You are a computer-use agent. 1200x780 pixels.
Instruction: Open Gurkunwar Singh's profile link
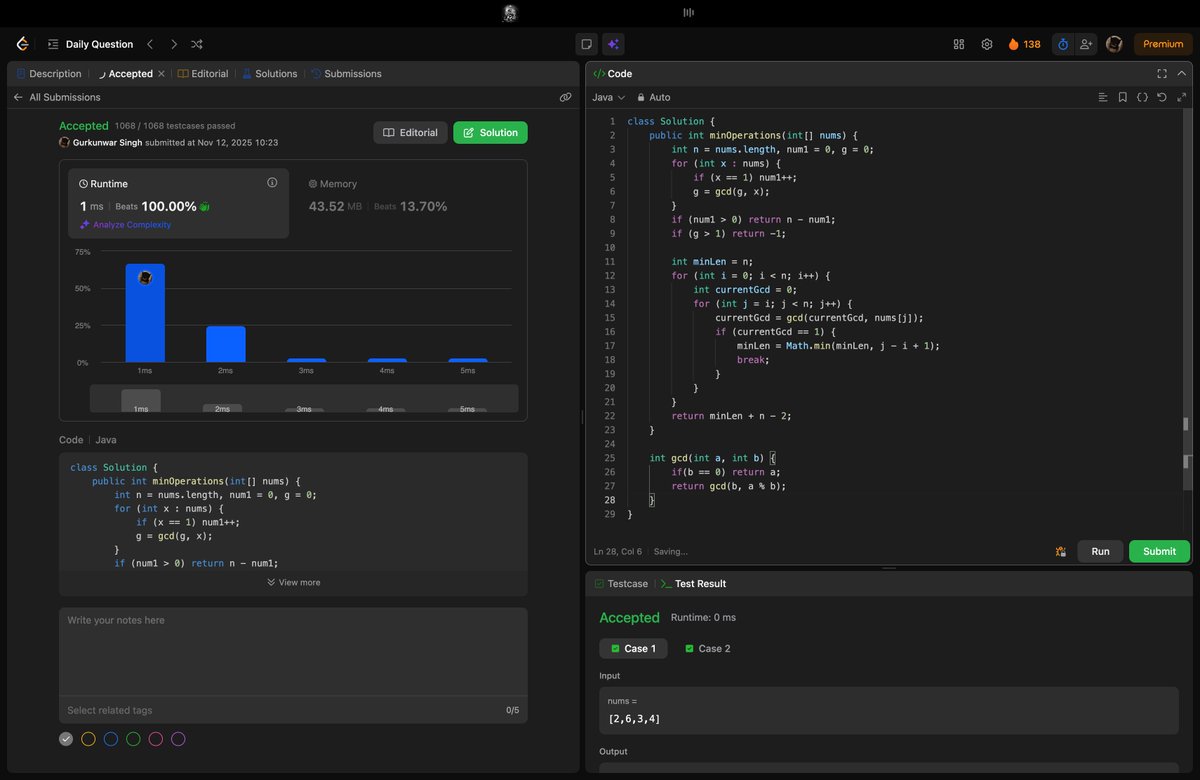108,143
